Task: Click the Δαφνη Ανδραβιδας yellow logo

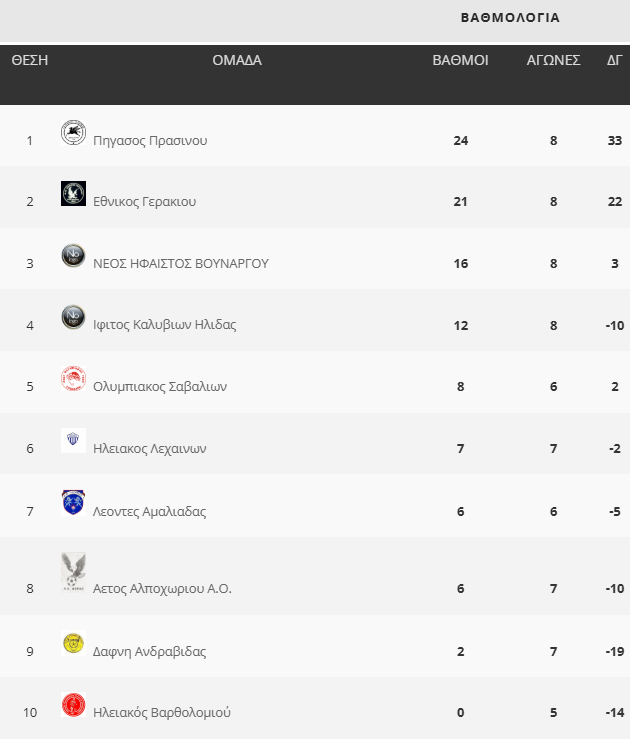Action: pyautogui.click(x=73, y=643)
